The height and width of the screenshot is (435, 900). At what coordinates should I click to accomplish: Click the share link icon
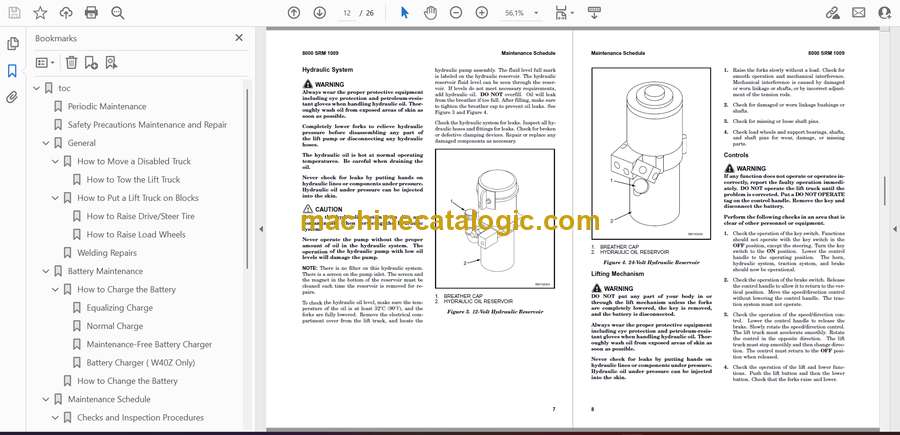tap(832, 13)
